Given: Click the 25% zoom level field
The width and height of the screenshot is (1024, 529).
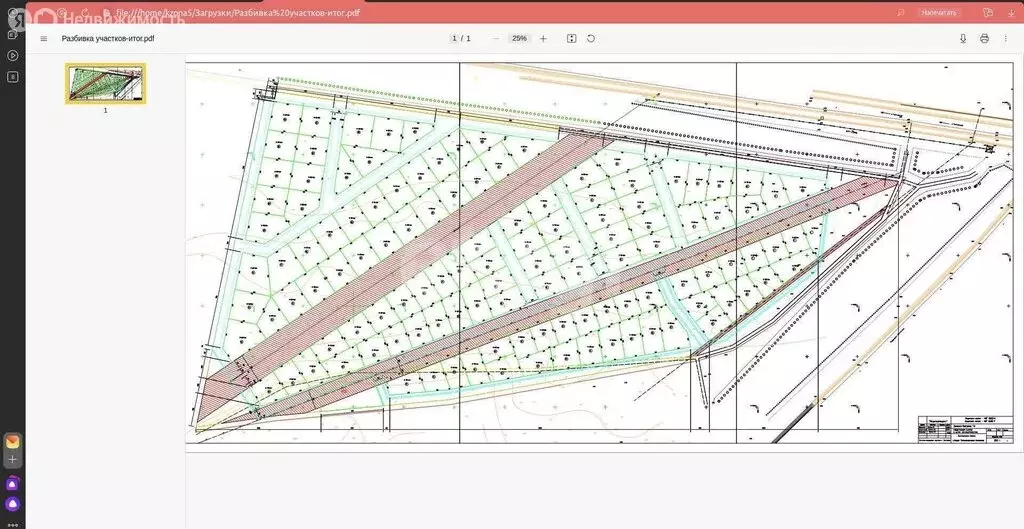Looking at the screenshot, I should [x=519, y=39].
